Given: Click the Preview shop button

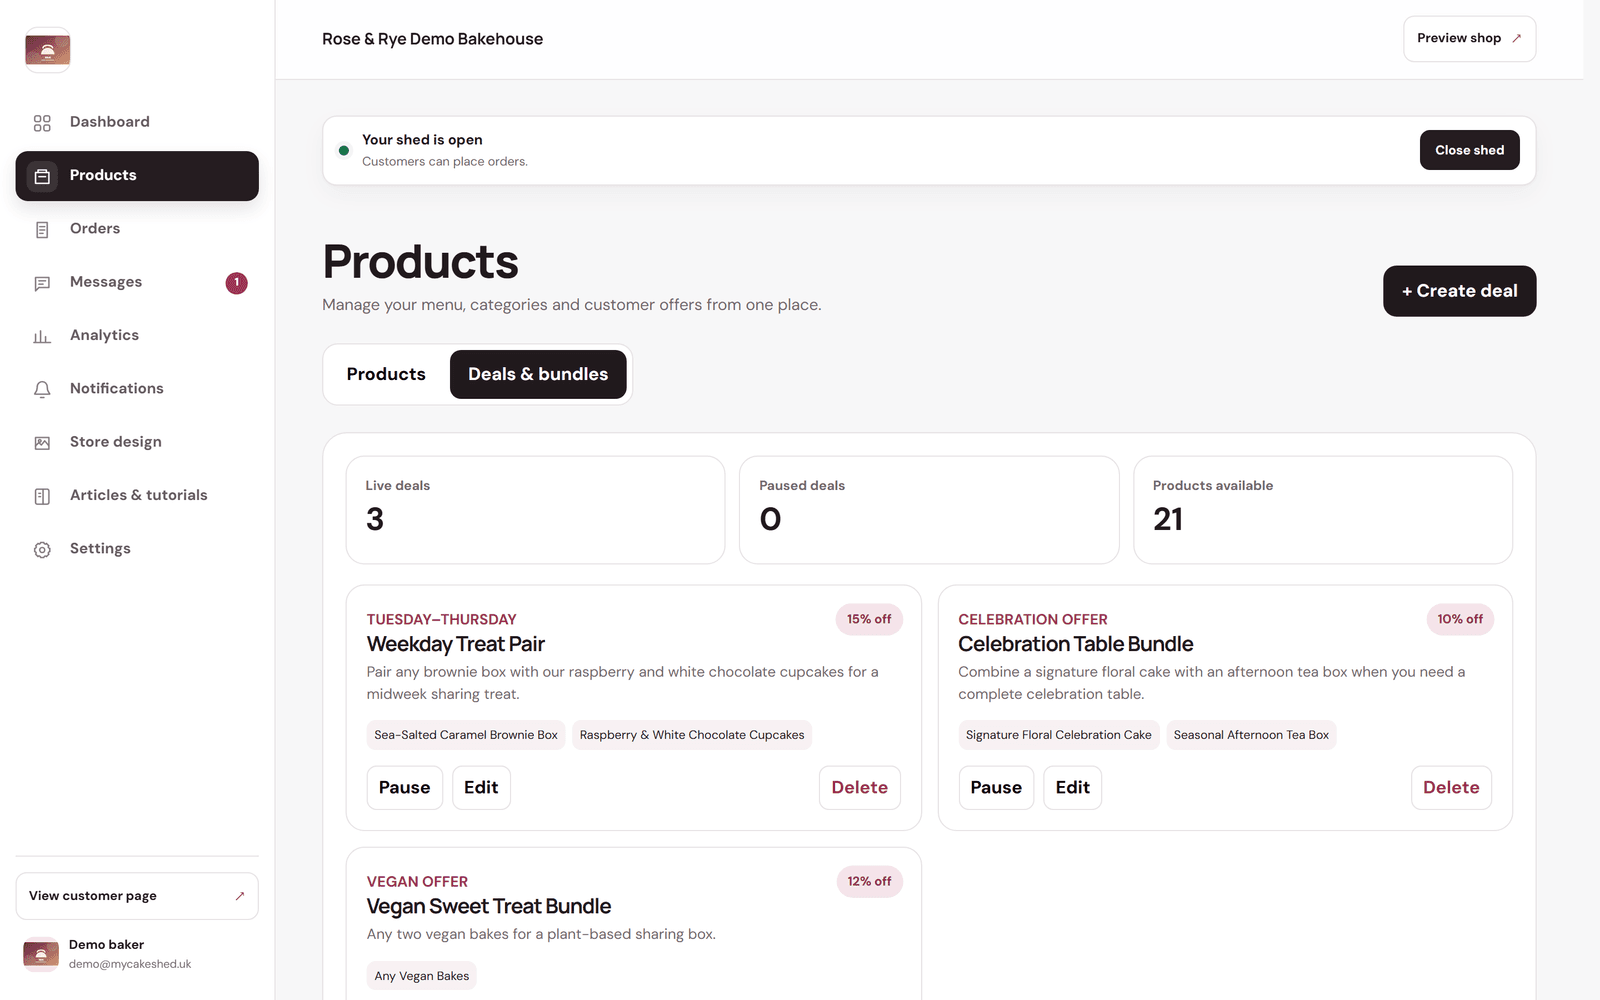Looking at the screenshot, I should click(1469, 38).
